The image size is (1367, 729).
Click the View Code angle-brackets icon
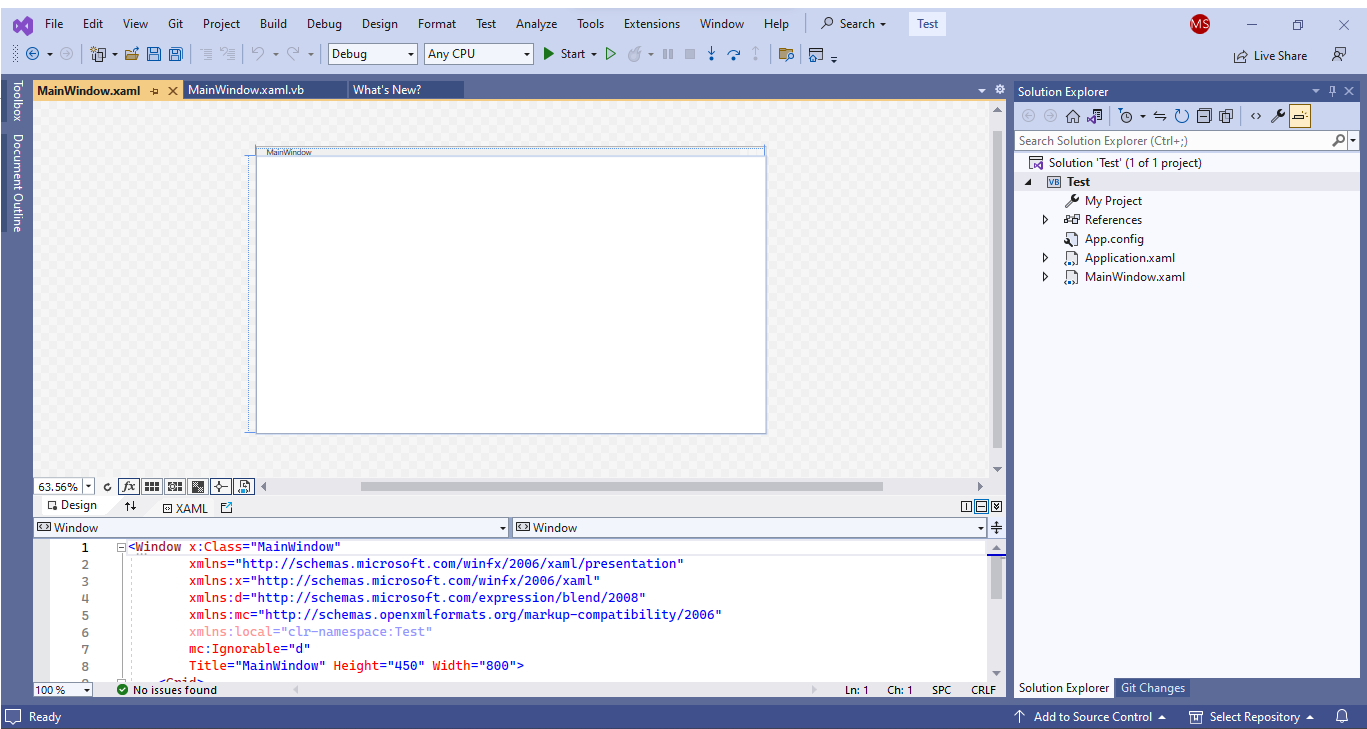point(1256,116)
